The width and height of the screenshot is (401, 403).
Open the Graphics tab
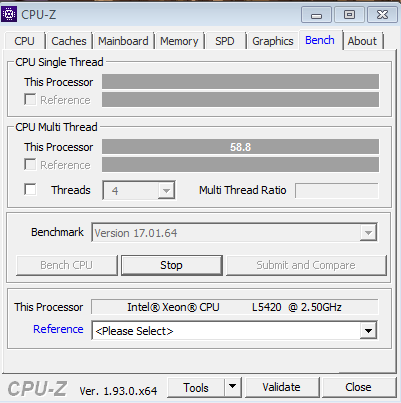point(273,41)
